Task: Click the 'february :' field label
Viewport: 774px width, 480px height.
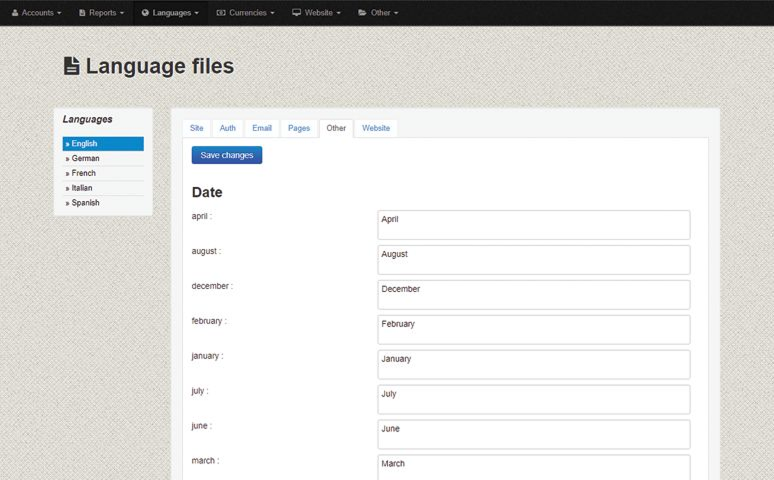Action: (209, 321)
